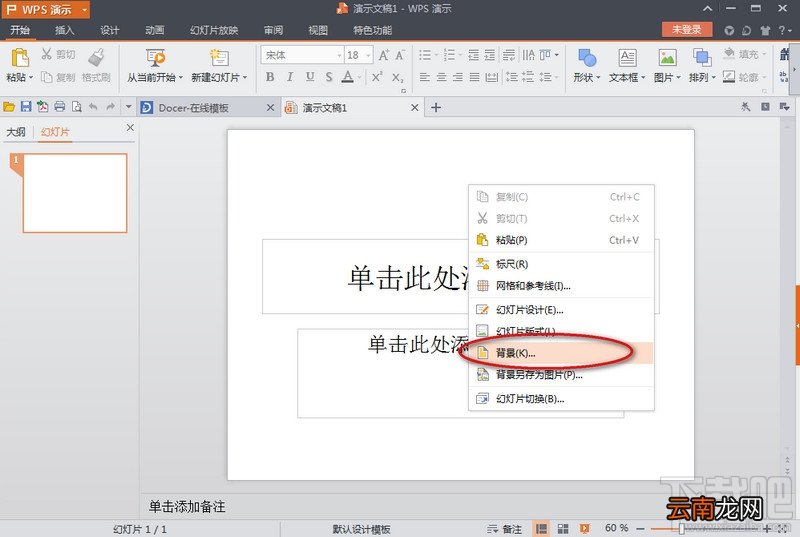
Task: Open the font size 18 dropdown
Action: [x=368, y=55]
